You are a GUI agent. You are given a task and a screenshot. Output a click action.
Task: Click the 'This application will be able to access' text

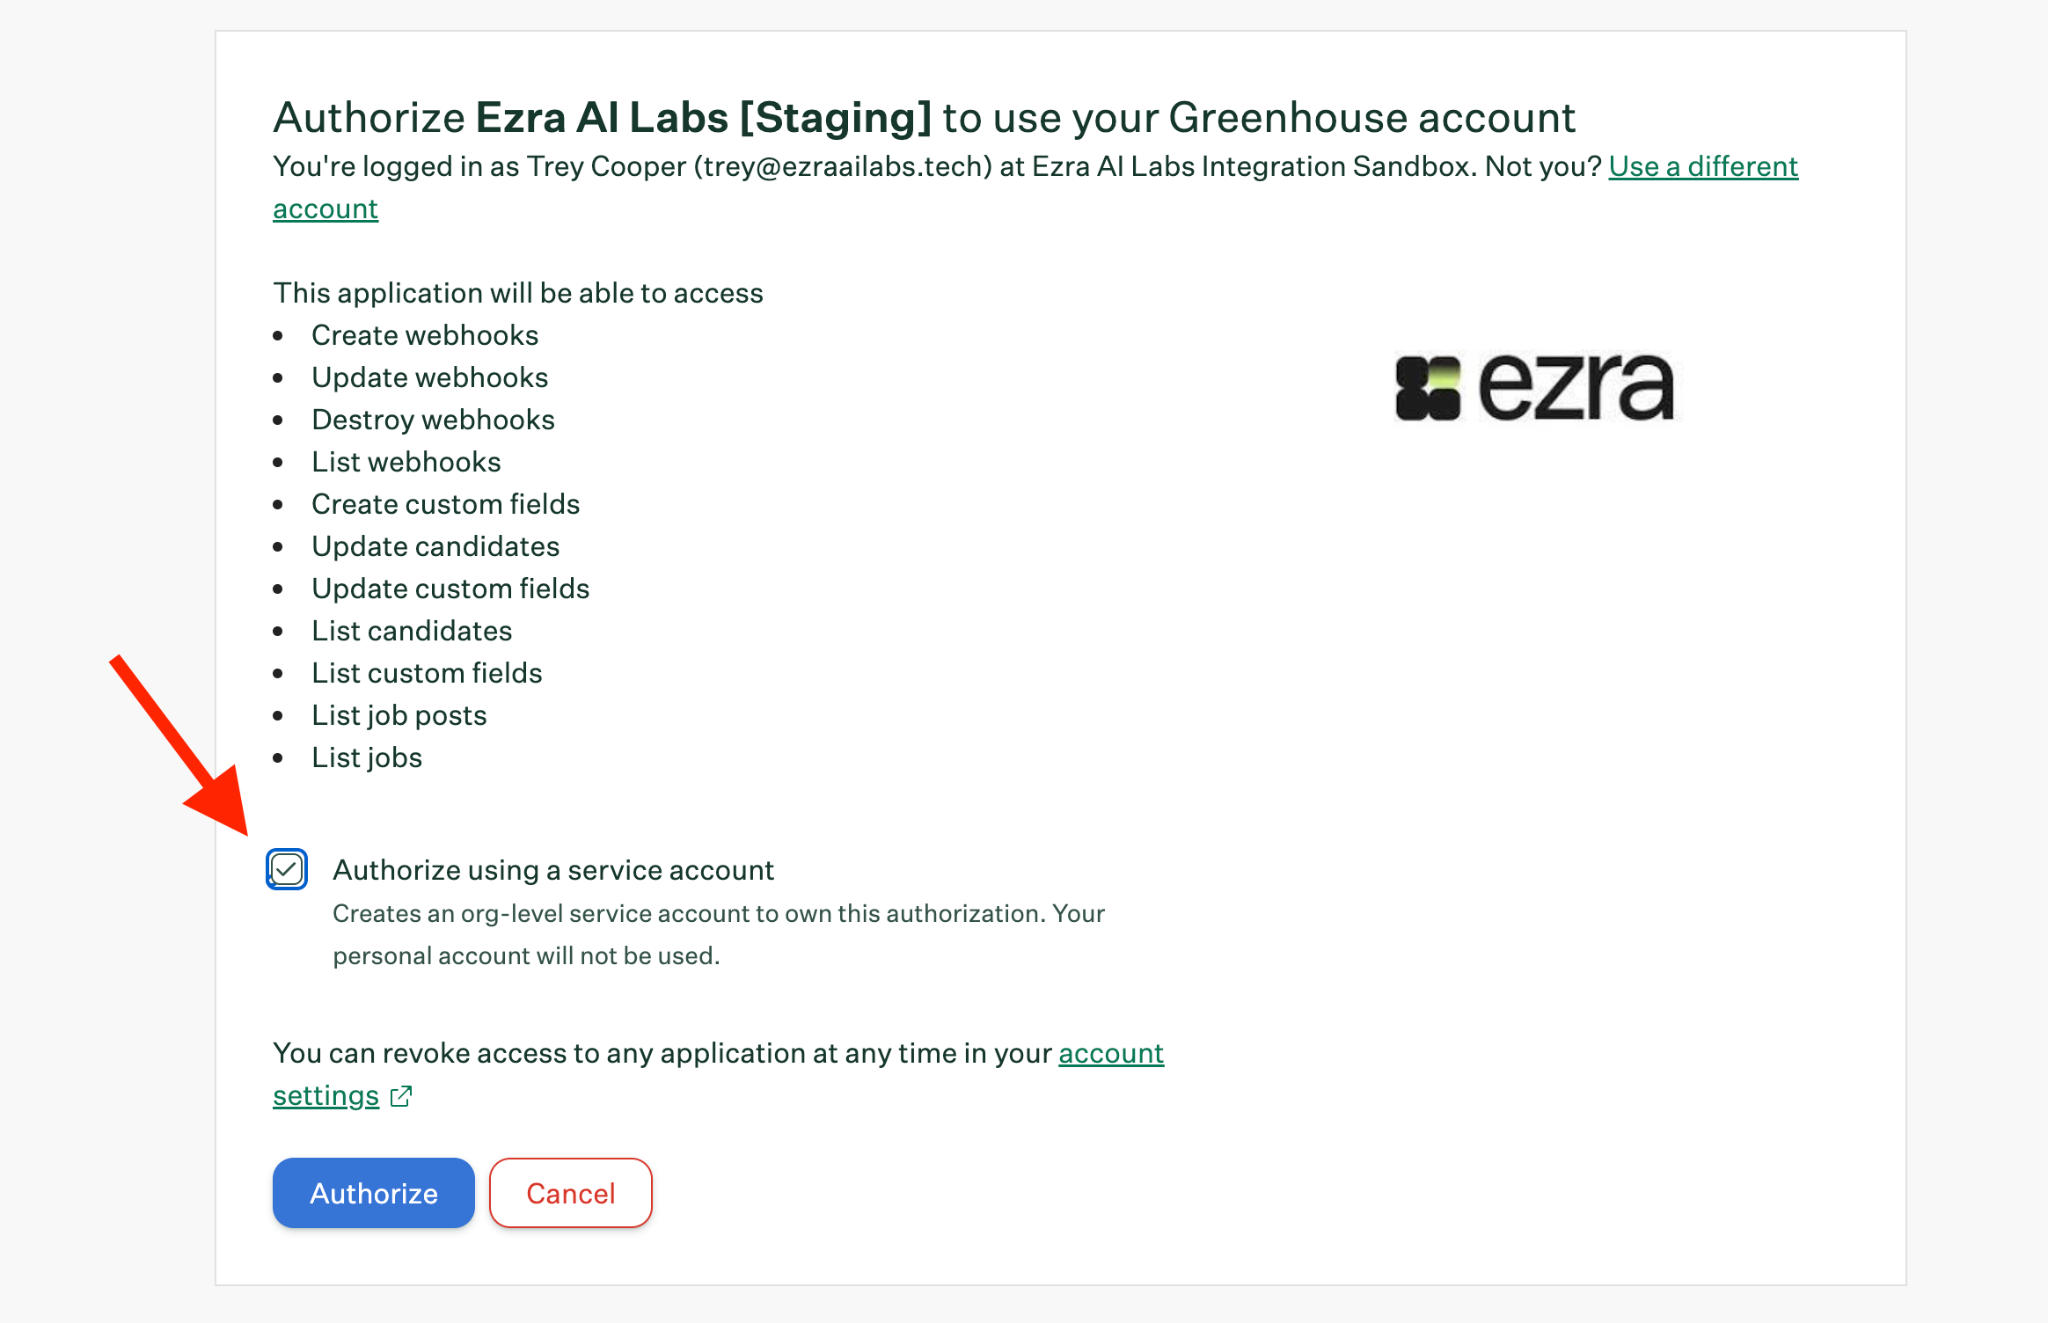518,293
